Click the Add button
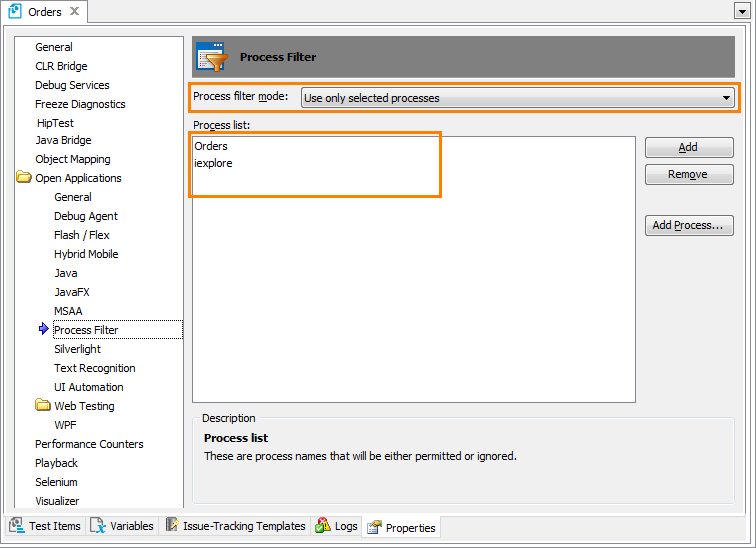756x548 pixels. point(689,147)
